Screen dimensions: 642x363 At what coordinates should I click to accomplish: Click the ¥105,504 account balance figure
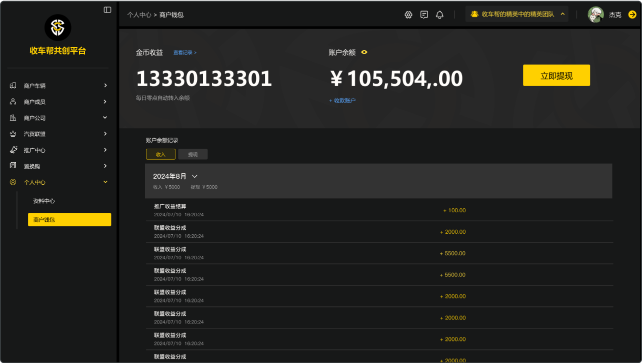click(396, 79)
